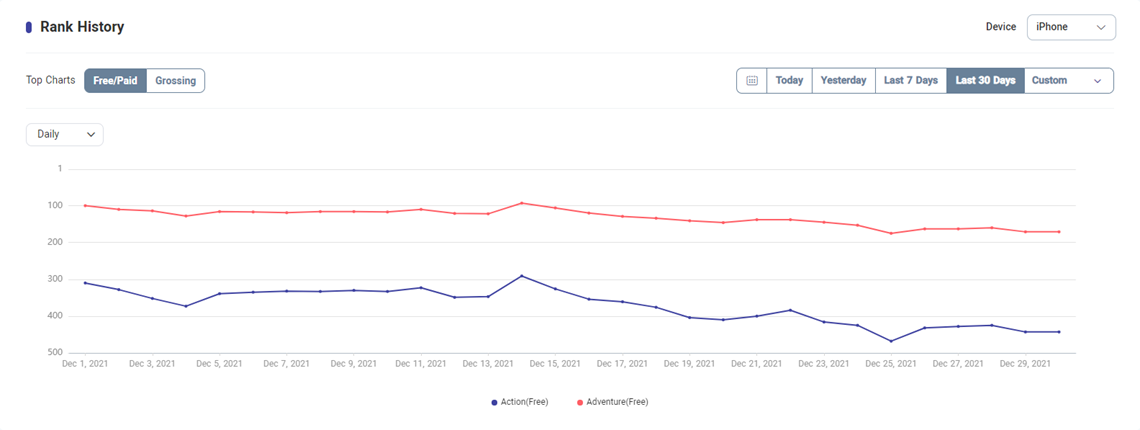This screenshot has width=1140, height=430.
Task: Open the calendar date picker icon
Action: coord(752,81)
